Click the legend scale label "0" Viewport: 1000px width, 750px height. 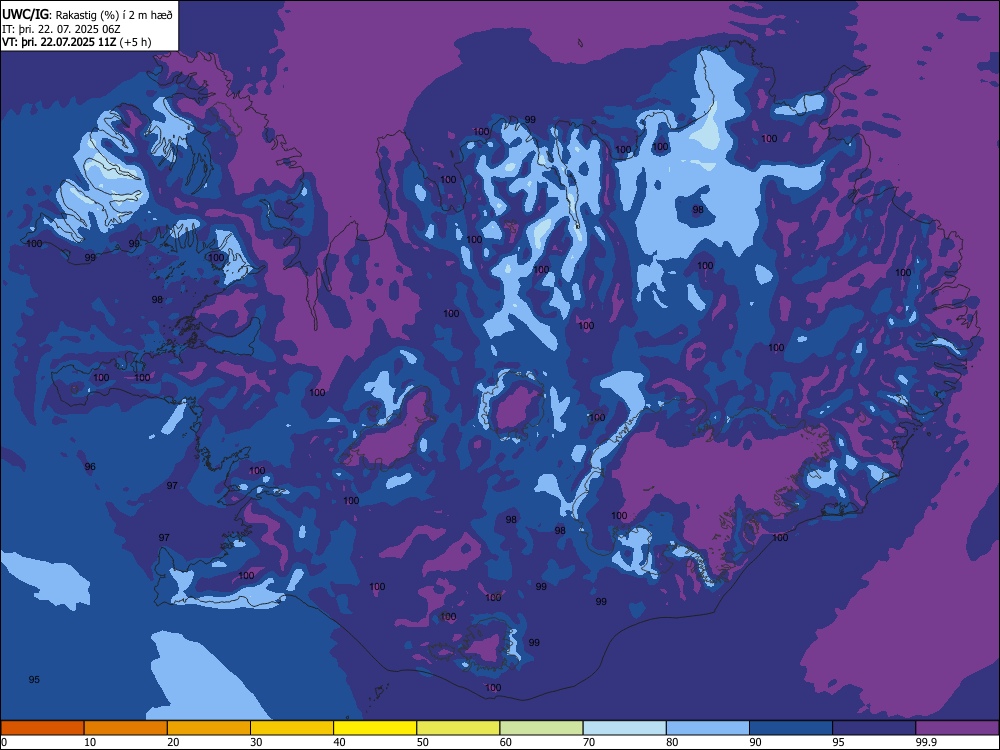pos(3,742)
